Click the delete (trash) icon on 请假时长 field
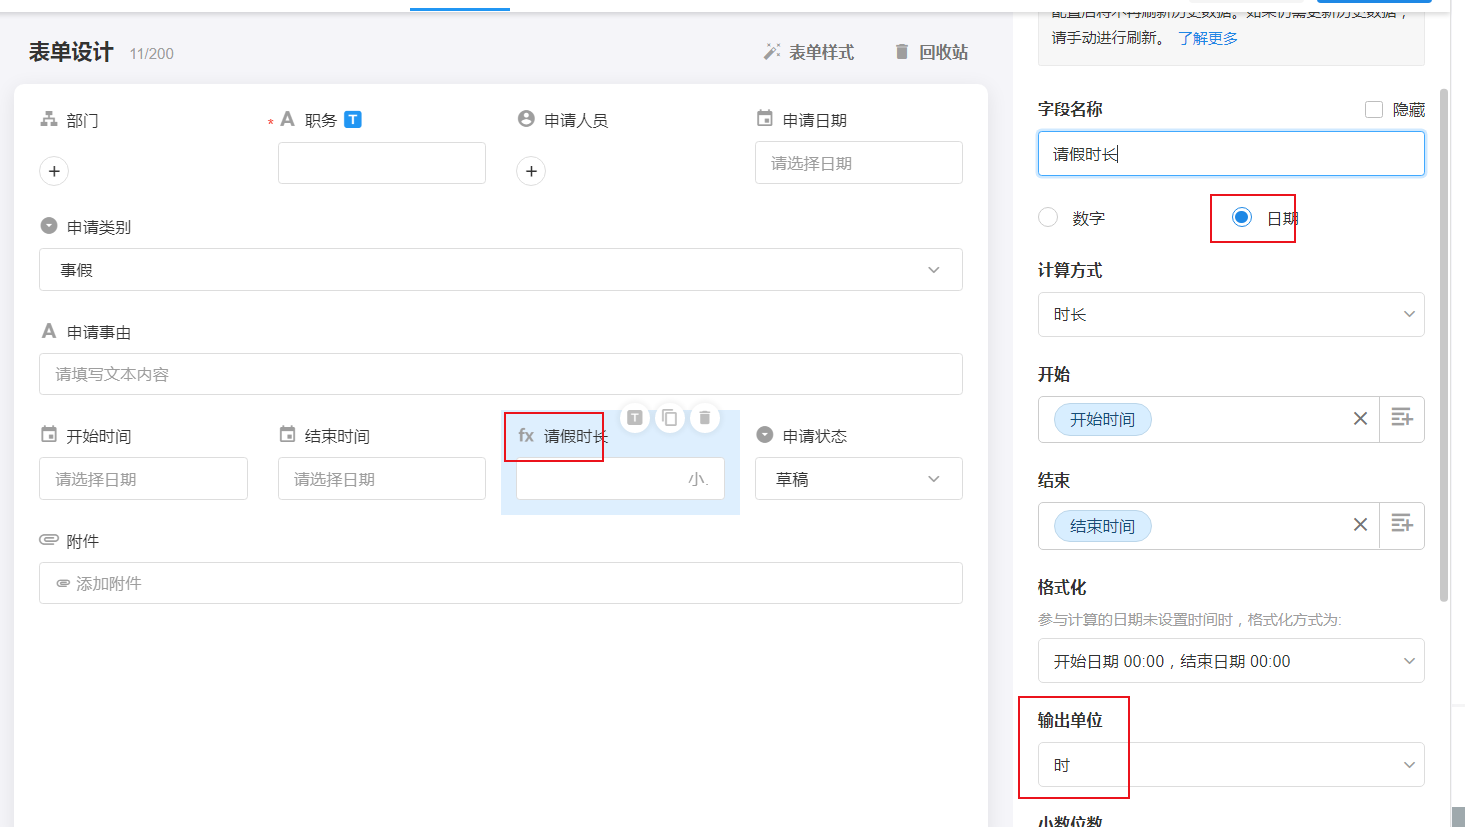This screenshot has width=1465, height=827. click(704, 418)
